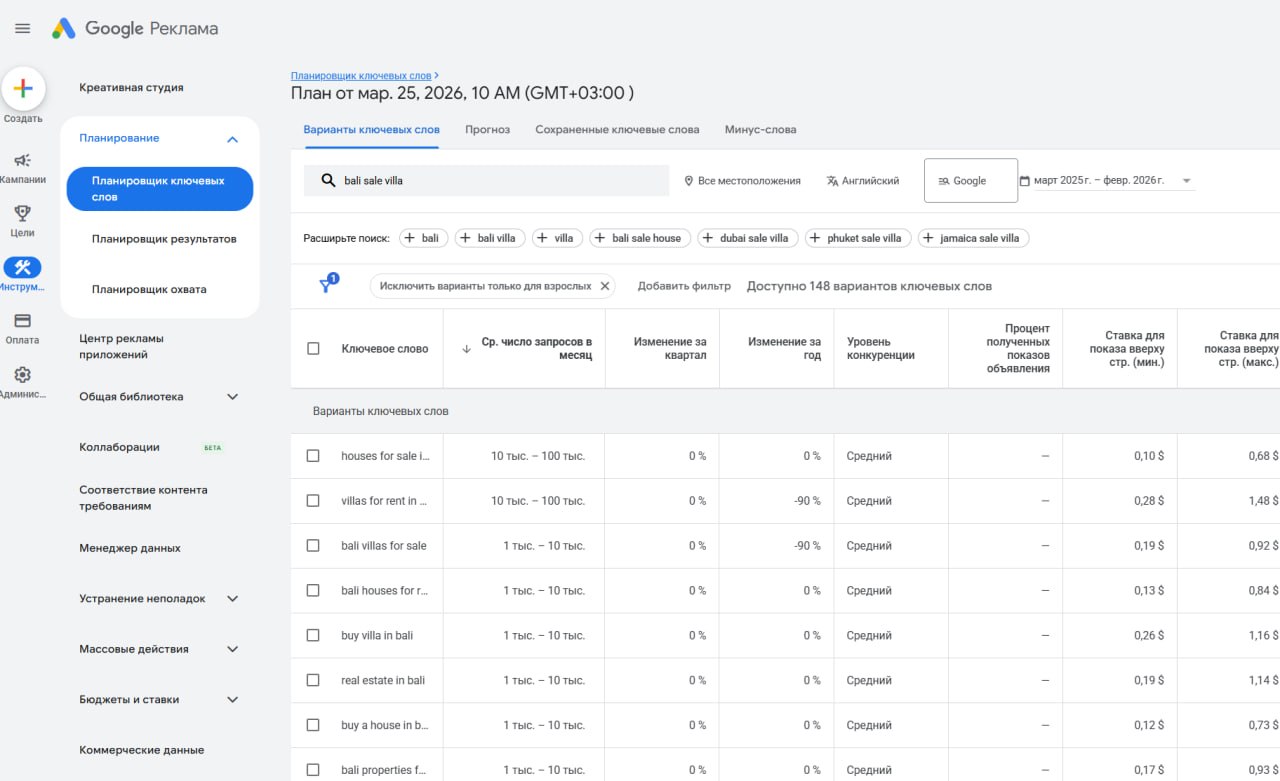Add 'bali' to broaden search

[424, 238]
